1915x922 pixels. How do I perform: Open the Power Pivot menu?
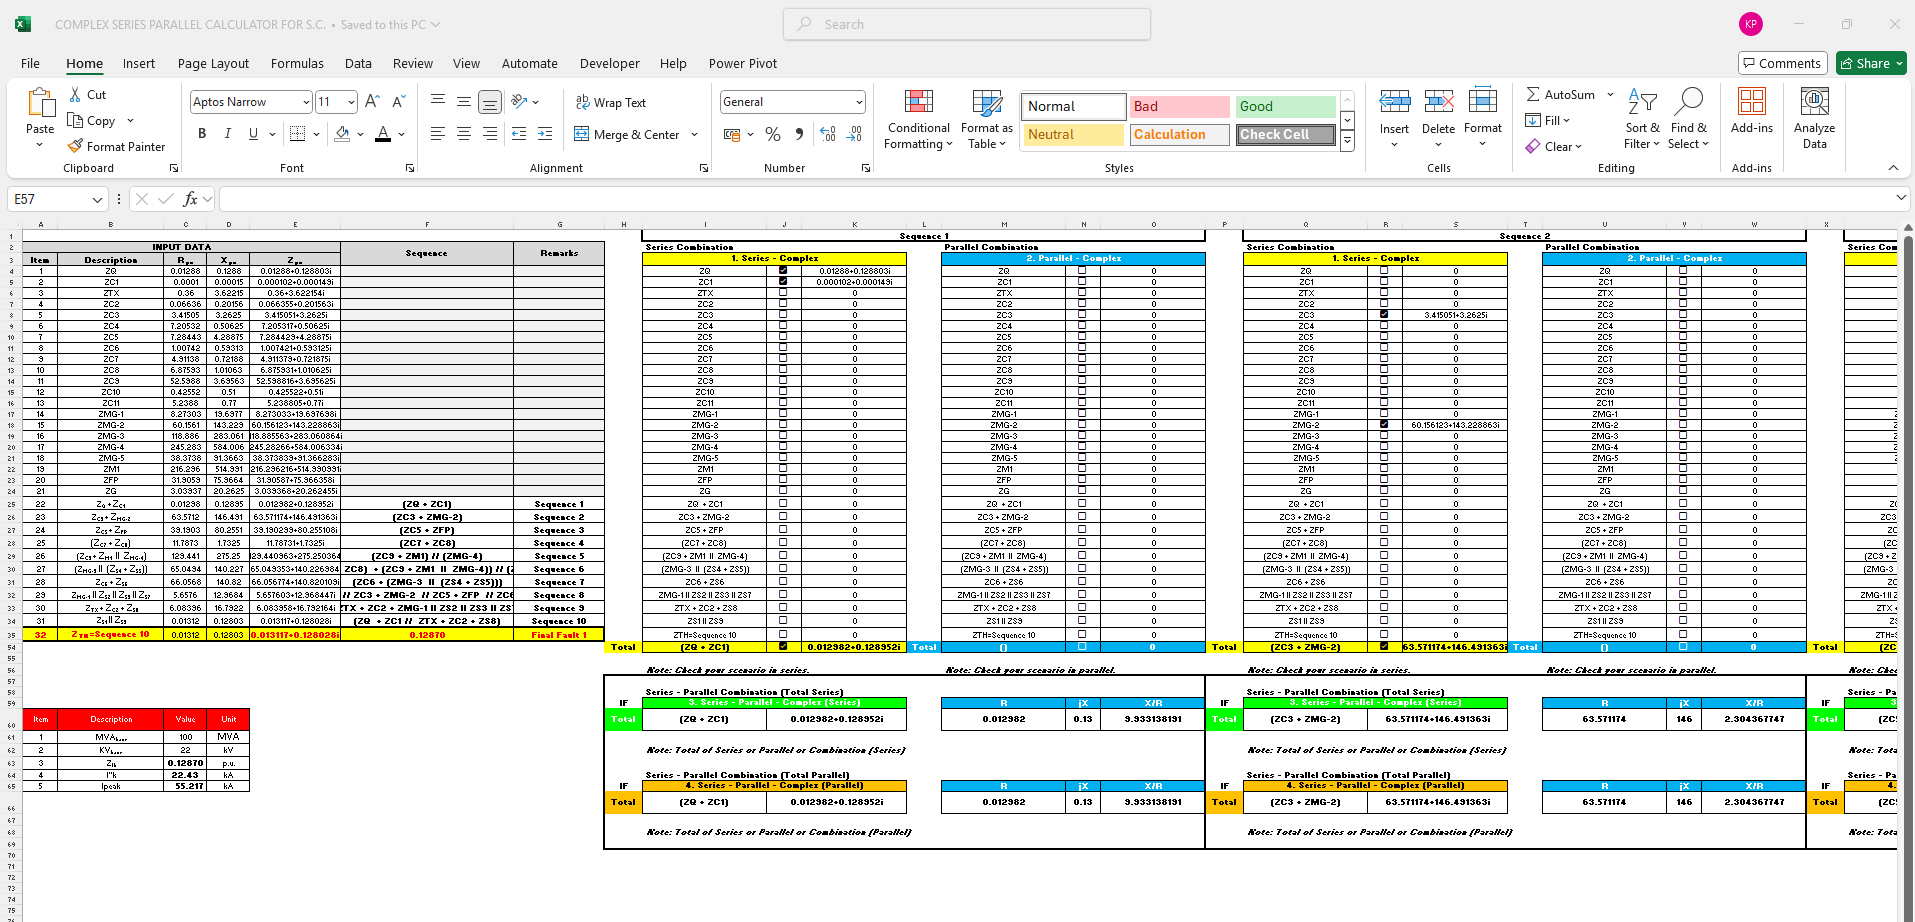tap(742, 63)
